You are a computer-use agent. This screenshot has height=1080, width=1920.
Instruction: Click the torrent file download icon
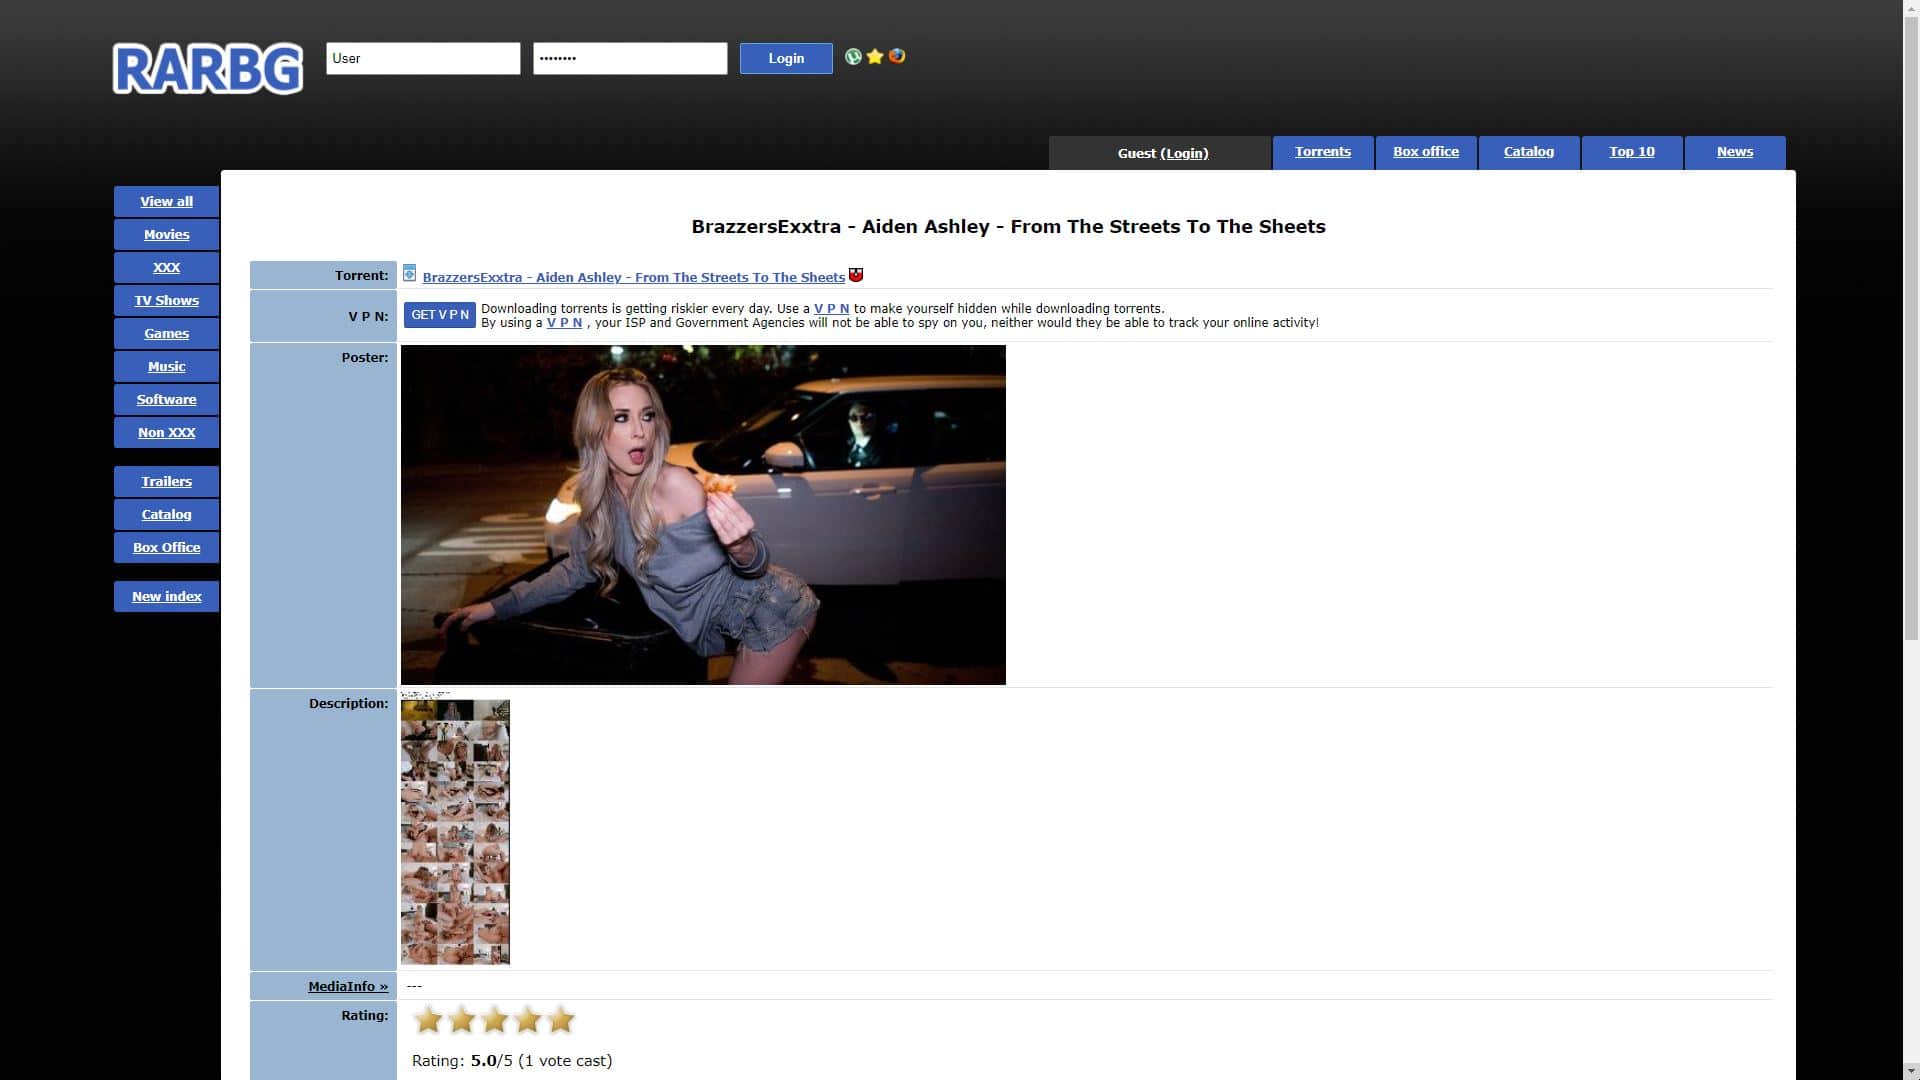point(409,273)
